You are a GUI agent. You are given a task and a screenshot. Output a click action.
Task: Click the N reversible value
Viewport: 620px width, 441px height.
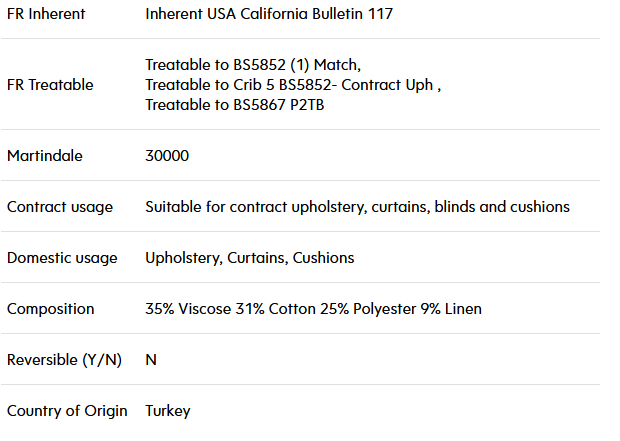[x=151, y=360]
